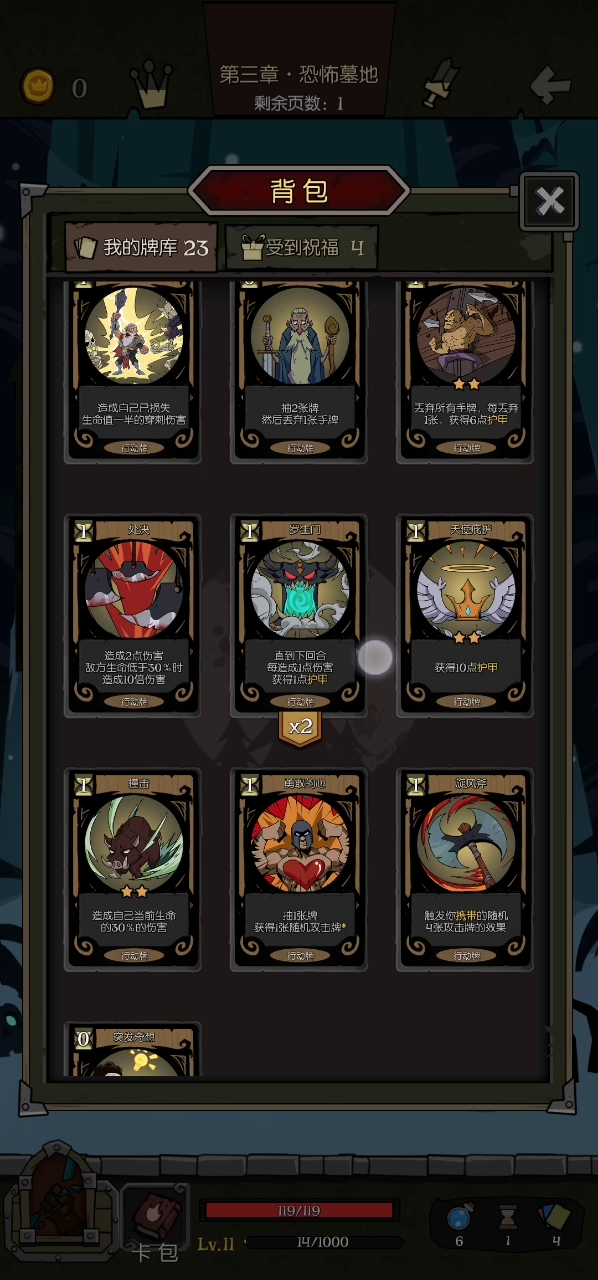
Task: Select the card that draws 2 cards
Action: click(299, 370)
